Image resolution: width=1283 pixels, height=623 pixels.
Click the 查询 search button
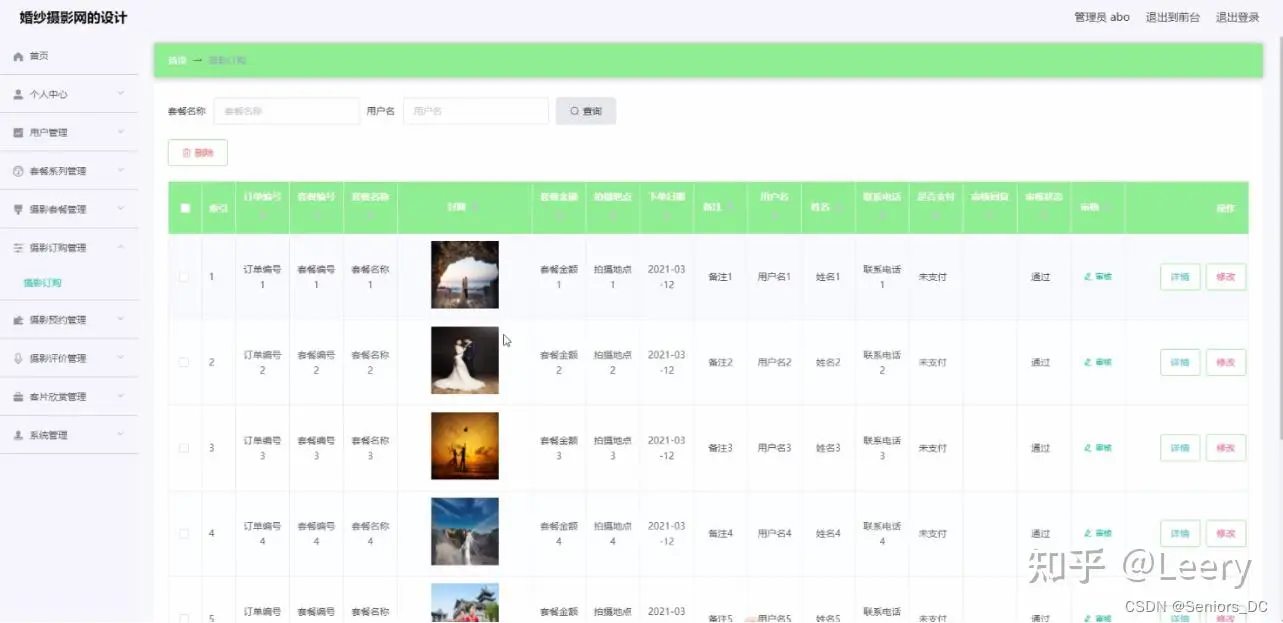(586, 111)
